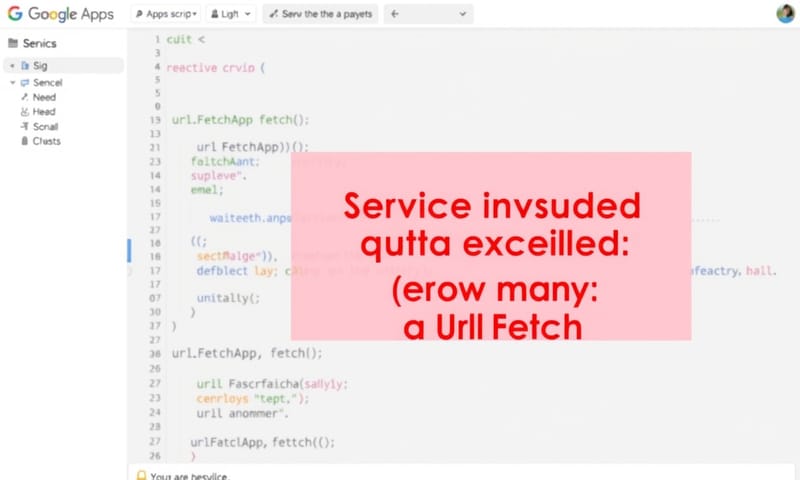Image resolution: width=800 pixels, height=480 pixels.
Task: Click the Senics folder icon
Action: pyautogui.click(x=12, y=44)
